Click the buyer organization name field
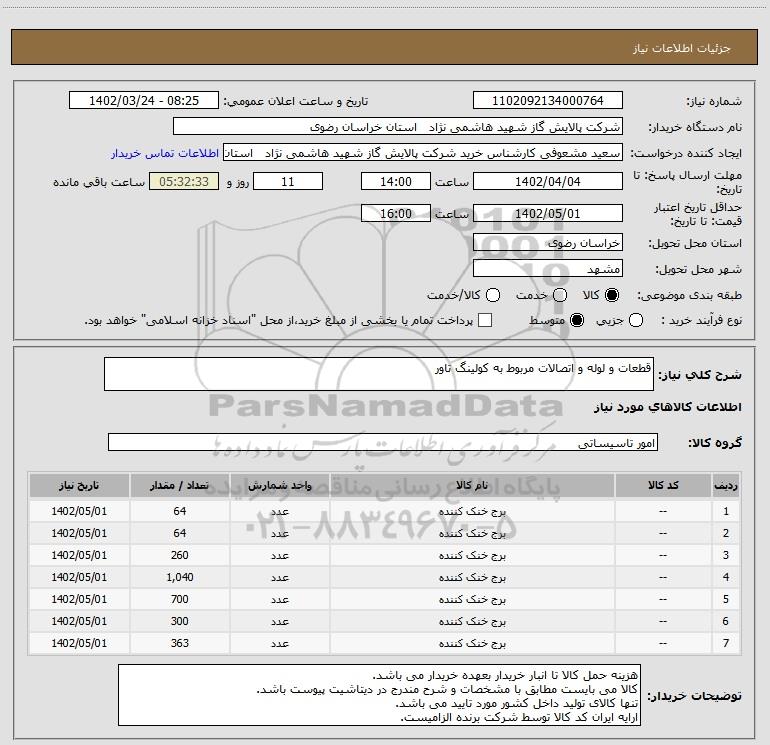The width and height of the screenshot is (770, 745). coord(398,127)
